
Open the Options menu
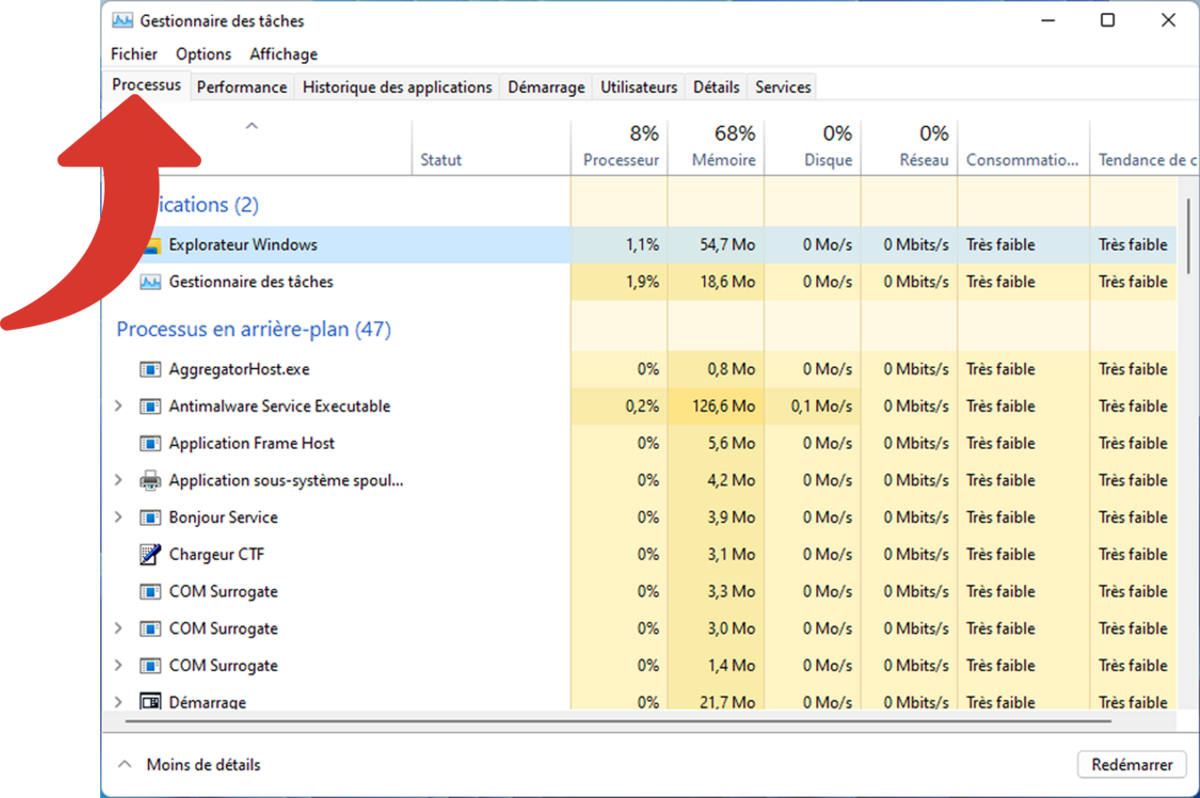coord(203,54)
